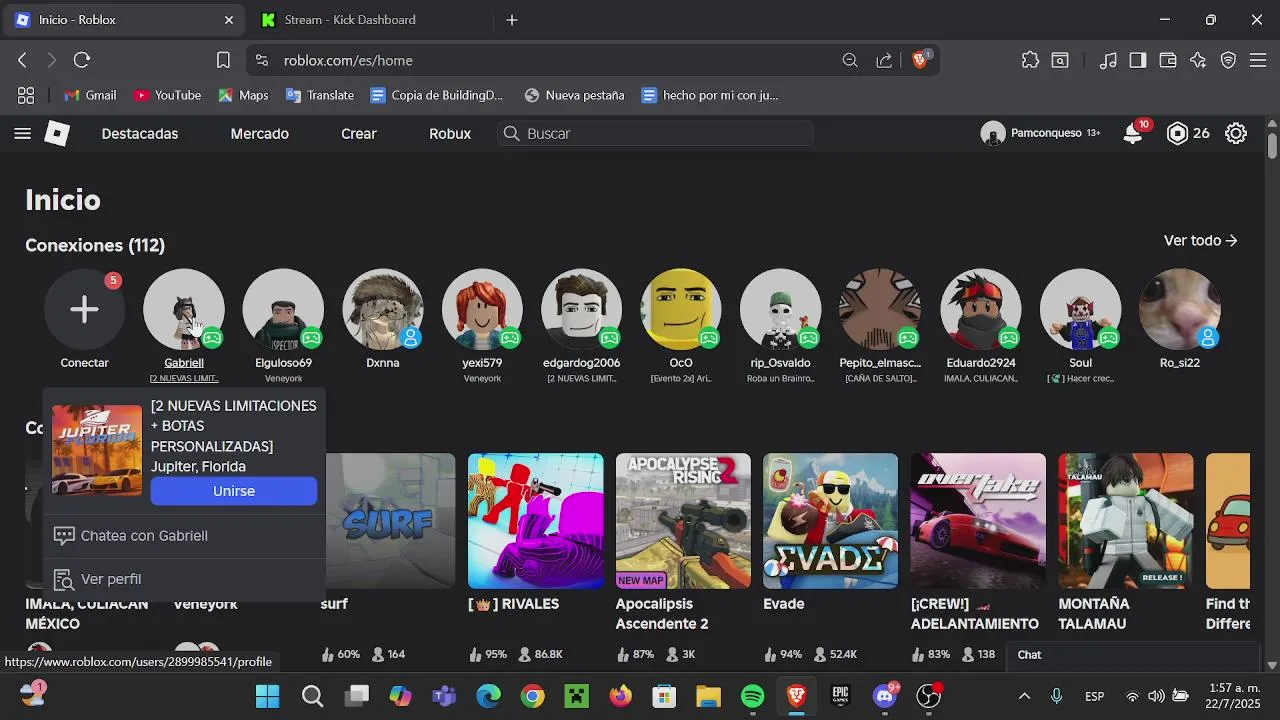Viewport: 1280px width, 720px height.
Task: Open the notifications bell icon
Action: coord(1133,133)
